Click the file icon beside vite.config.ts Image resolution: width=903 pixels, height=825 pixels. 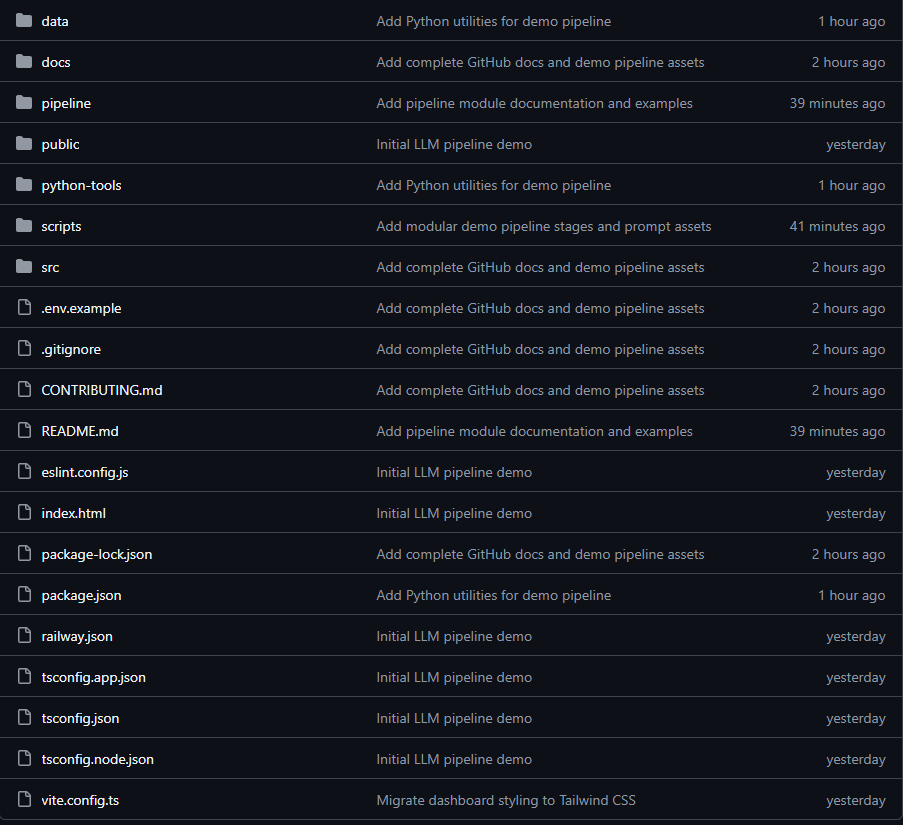coord(24,800)
